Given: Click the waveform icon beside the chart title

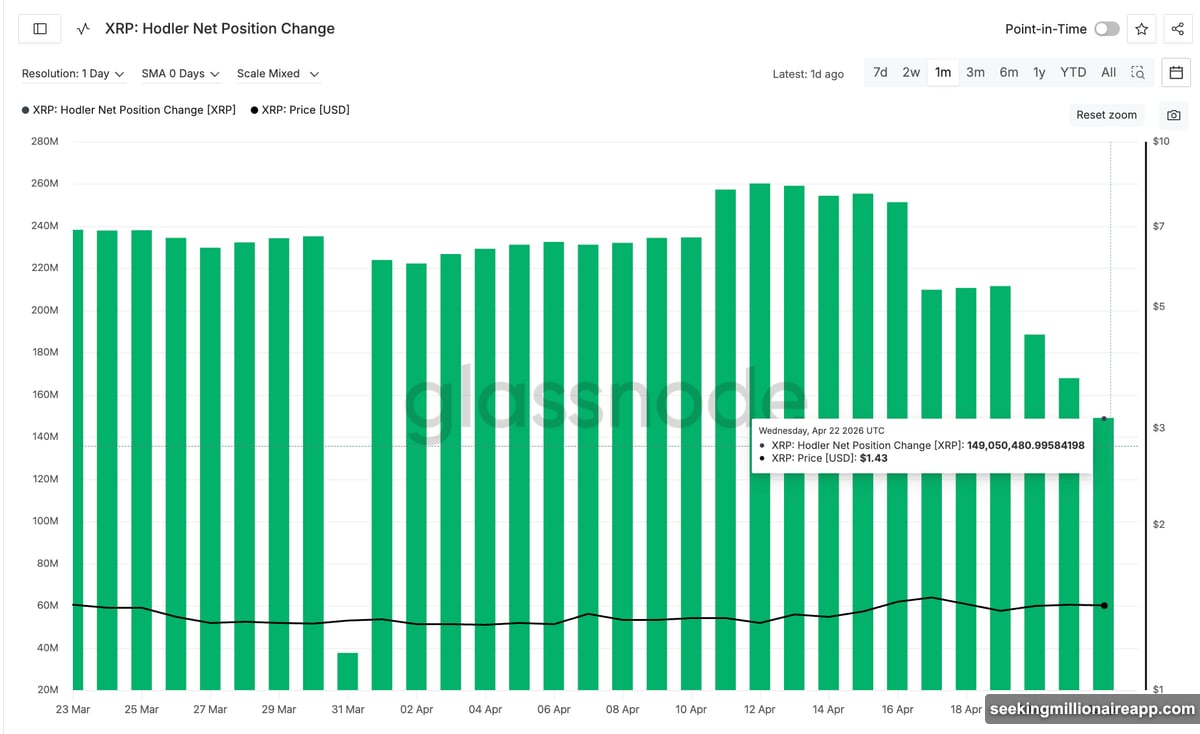Looking at the screenshot, I should click(x=83, y=29).
